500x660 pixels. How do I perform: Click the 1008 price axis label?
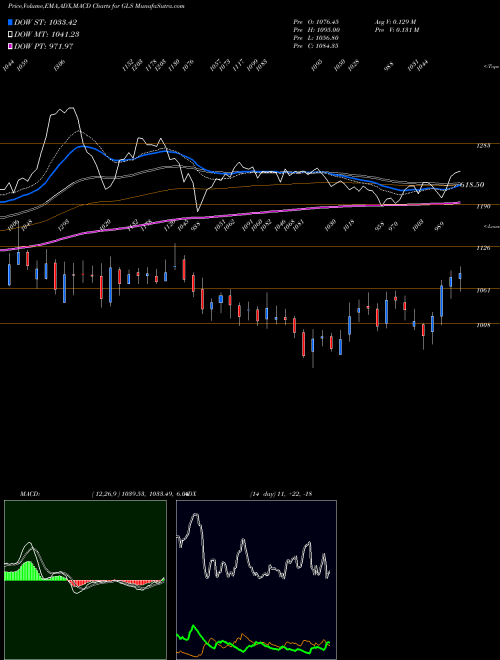pos(483,325)
